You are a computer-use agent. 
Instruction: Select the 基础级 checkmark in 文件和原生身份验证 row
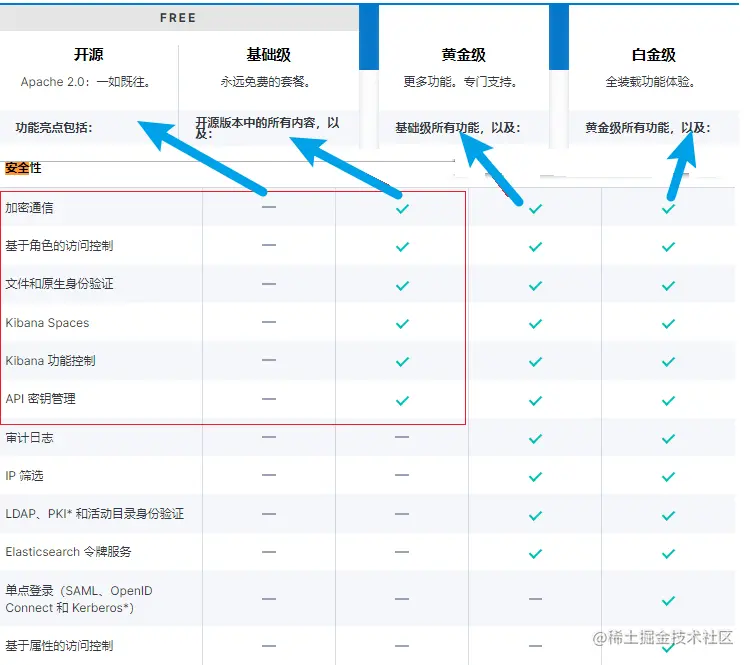point(402,286)
